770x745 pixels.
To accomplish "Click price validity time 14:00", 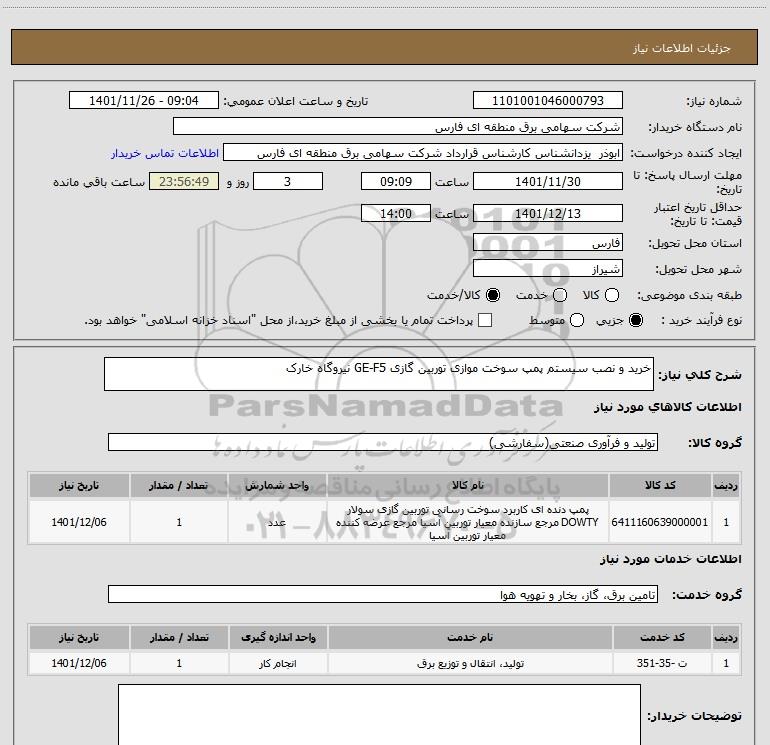I will 396,214.
